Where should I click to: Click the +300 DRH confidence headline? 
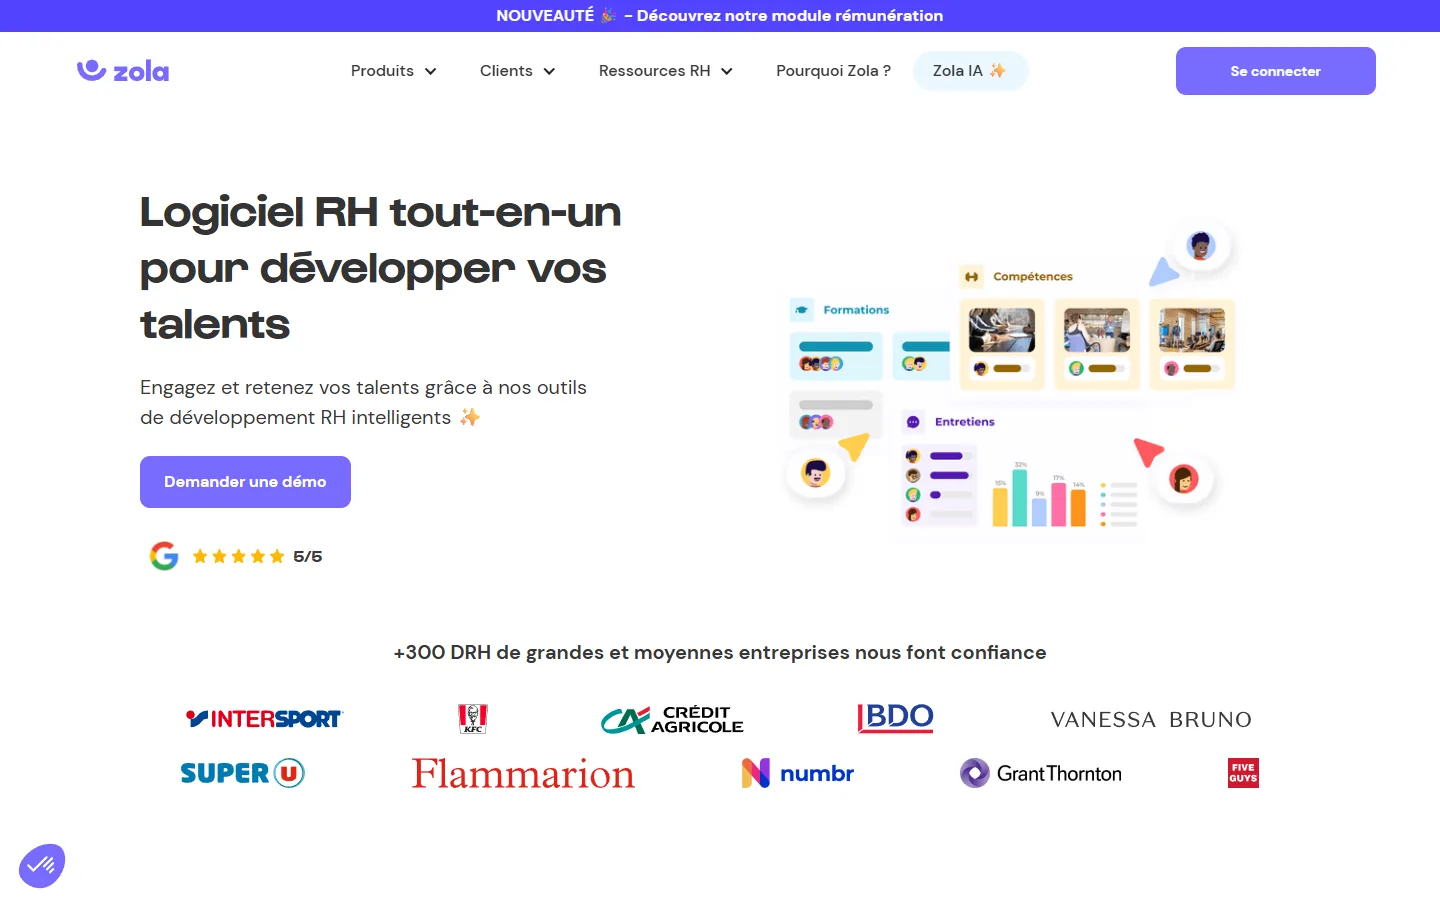720,653
